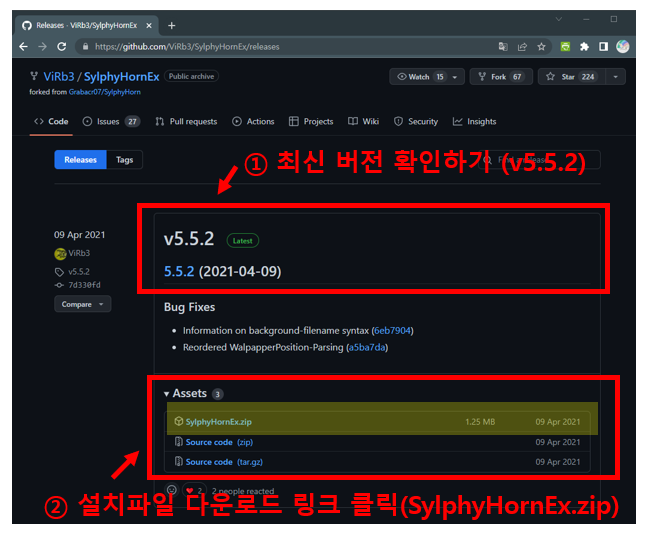Reload the GitHub releases page
Image resolution: width=649 pixels, height=535 pixels.
(x=62, y=47)
